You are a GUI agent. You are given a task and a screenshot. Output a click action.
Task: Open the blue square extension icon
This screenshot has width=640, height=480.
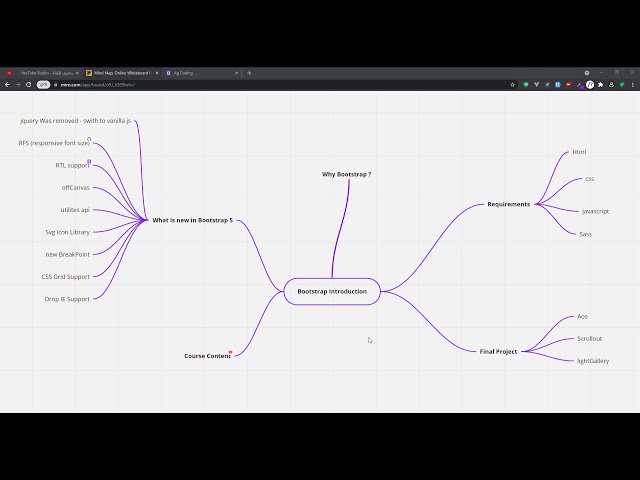(558, 84)
